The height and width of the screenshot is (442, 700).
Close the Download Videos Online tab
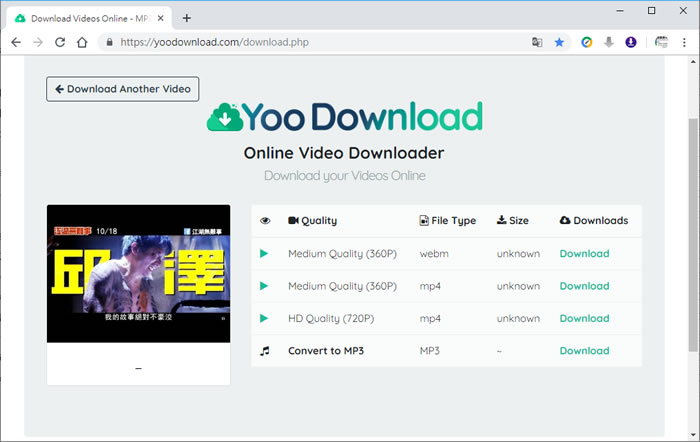(161, 18)
